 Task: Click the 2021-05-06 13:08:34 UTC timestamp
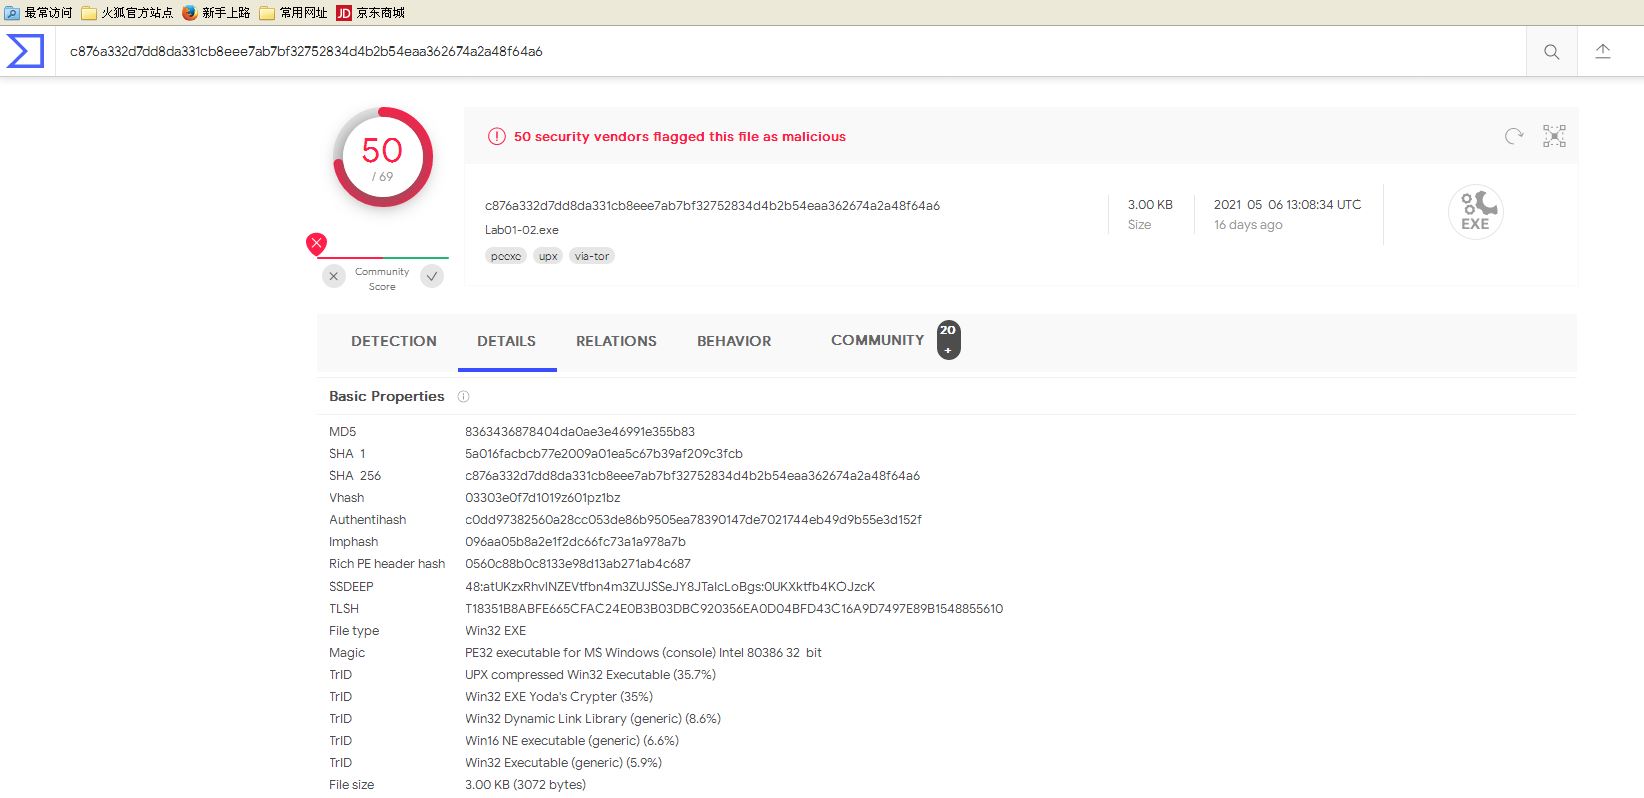(x=1287, y=205)
